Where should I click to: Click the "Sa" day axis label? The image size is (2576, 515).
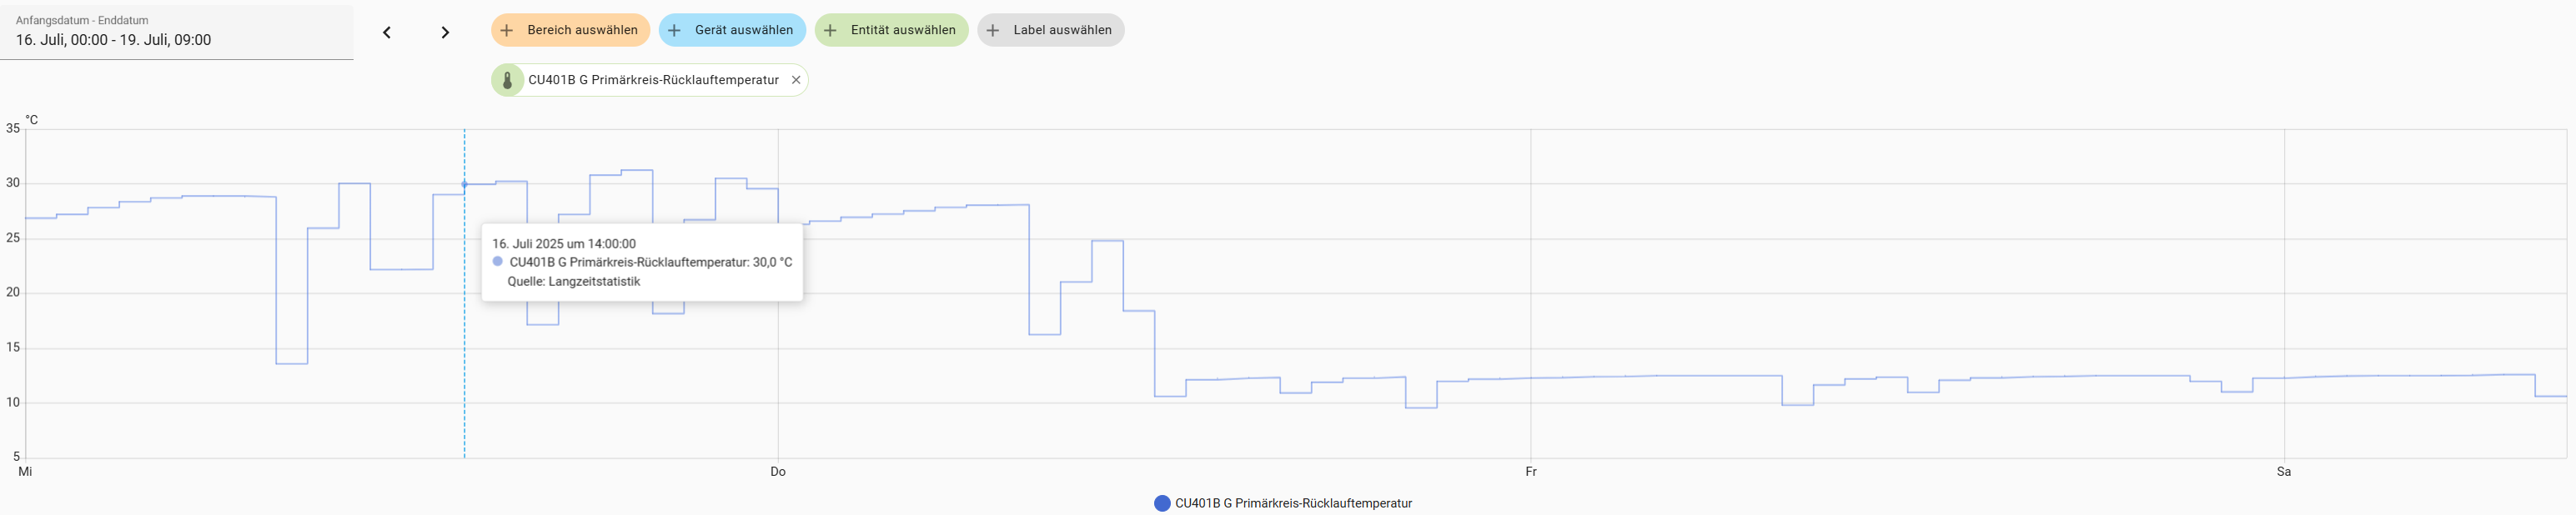pos(2284,471)
